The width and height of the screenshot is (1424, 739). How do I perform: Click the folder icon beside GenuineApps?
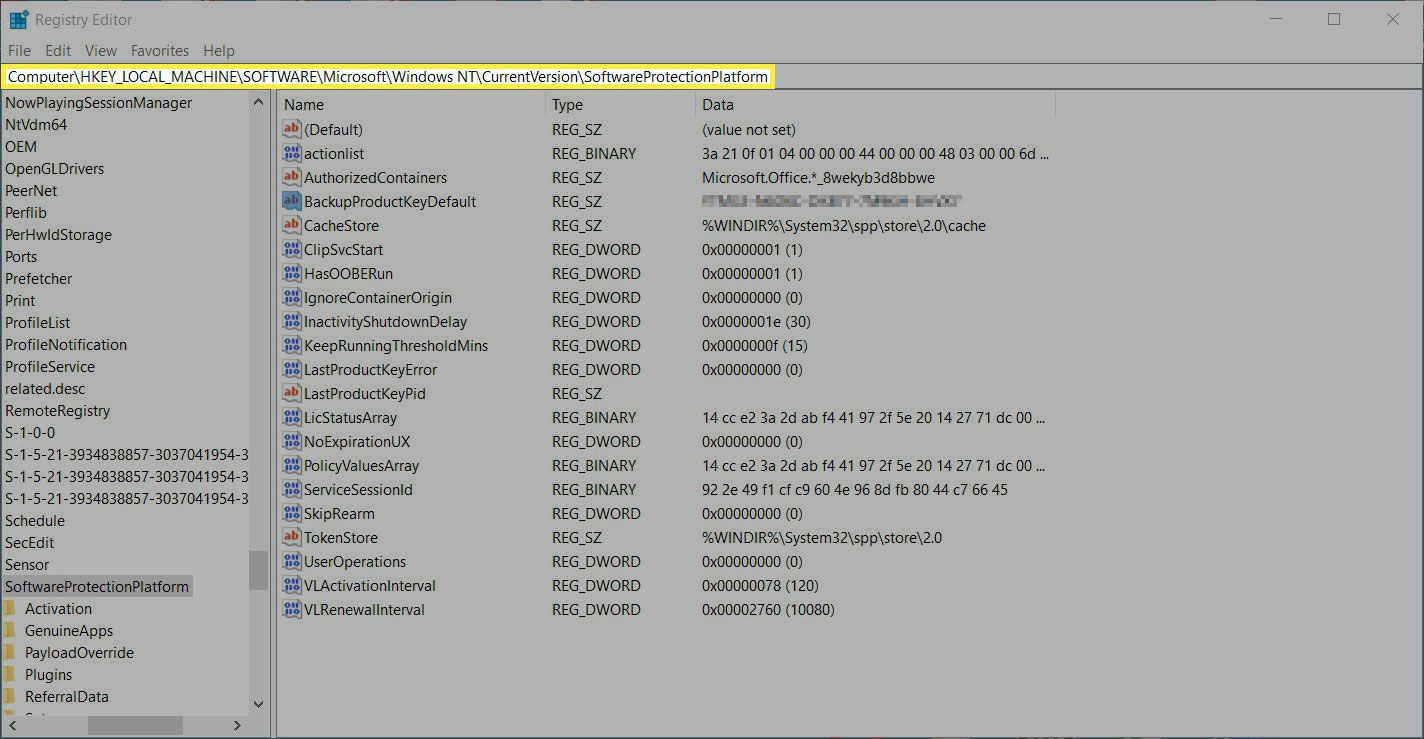pyautogui.click(x=11, y=631)
